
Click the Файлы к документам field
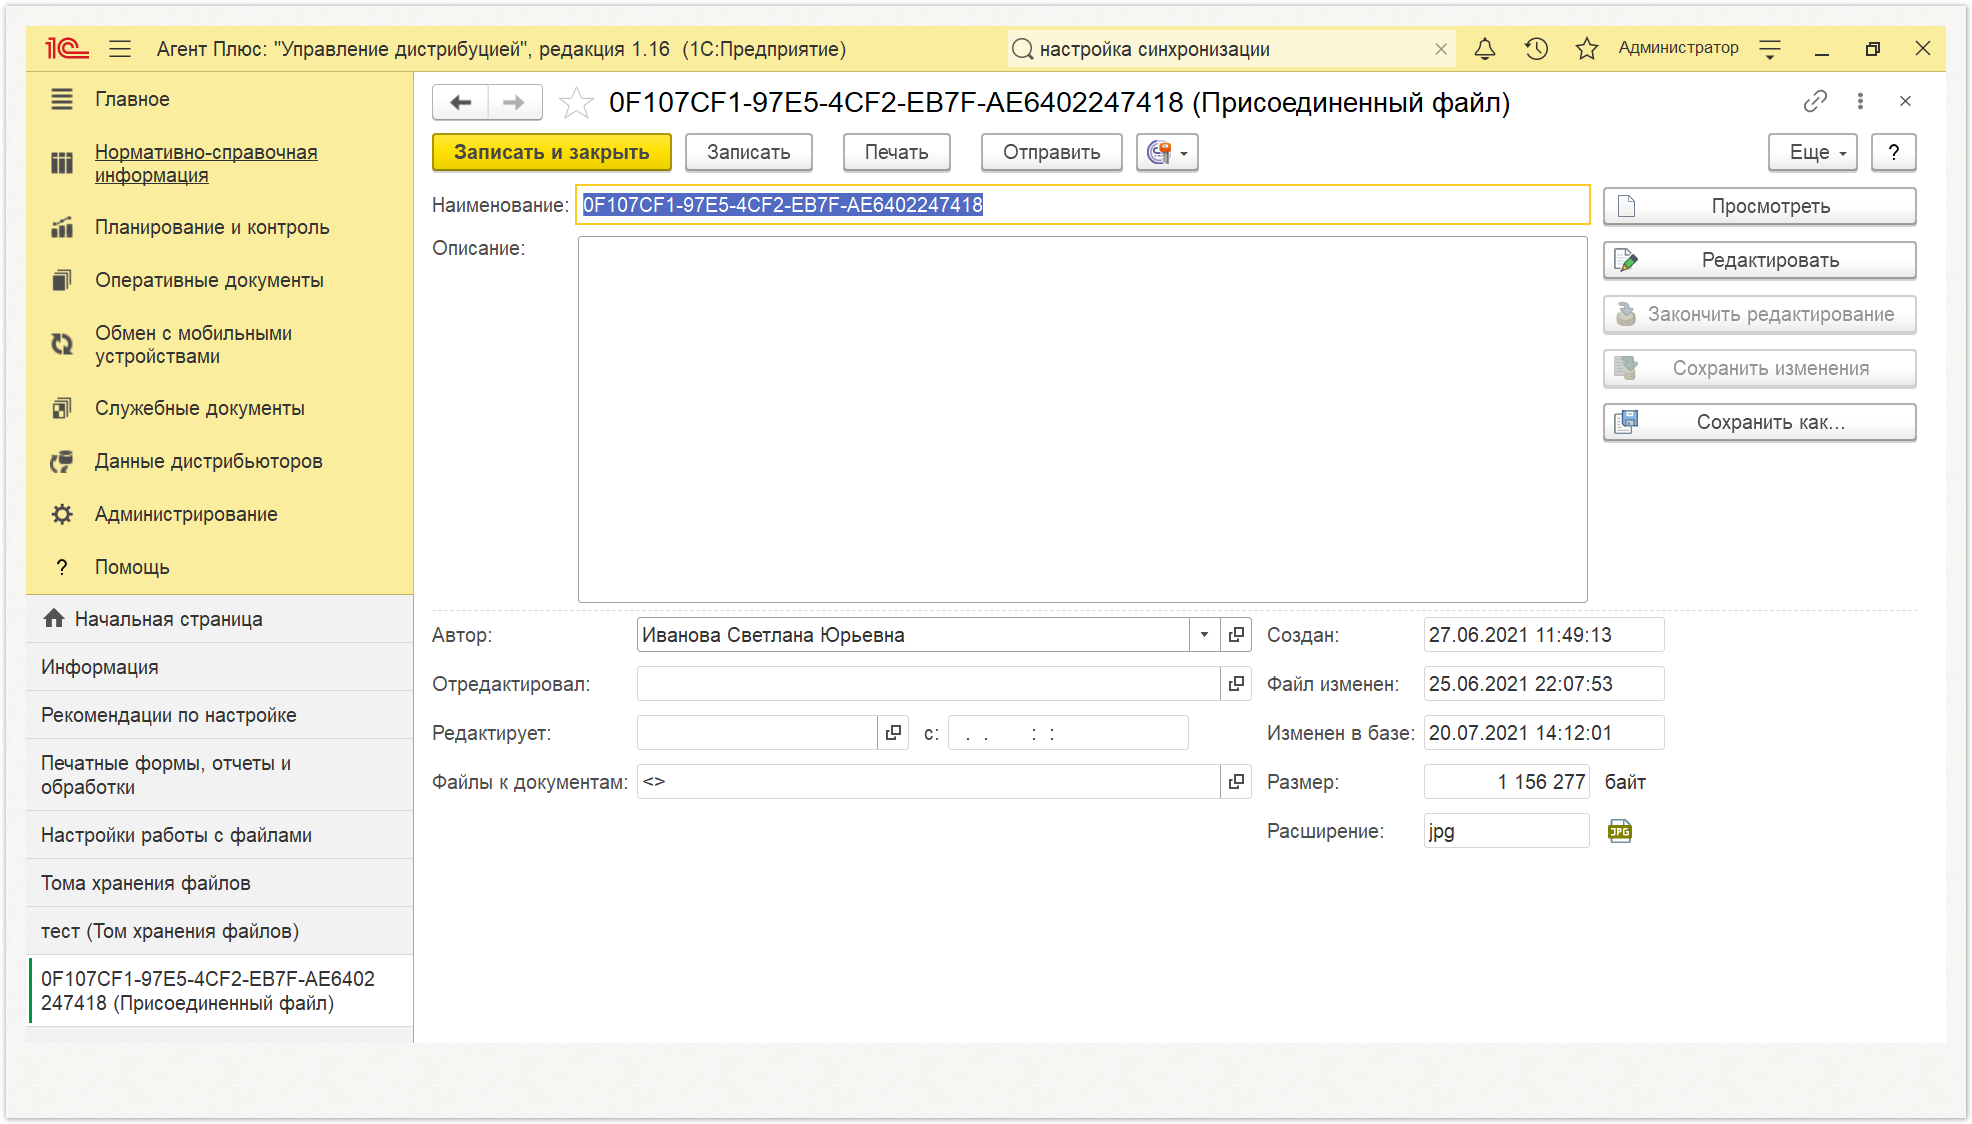pos(928,782)
